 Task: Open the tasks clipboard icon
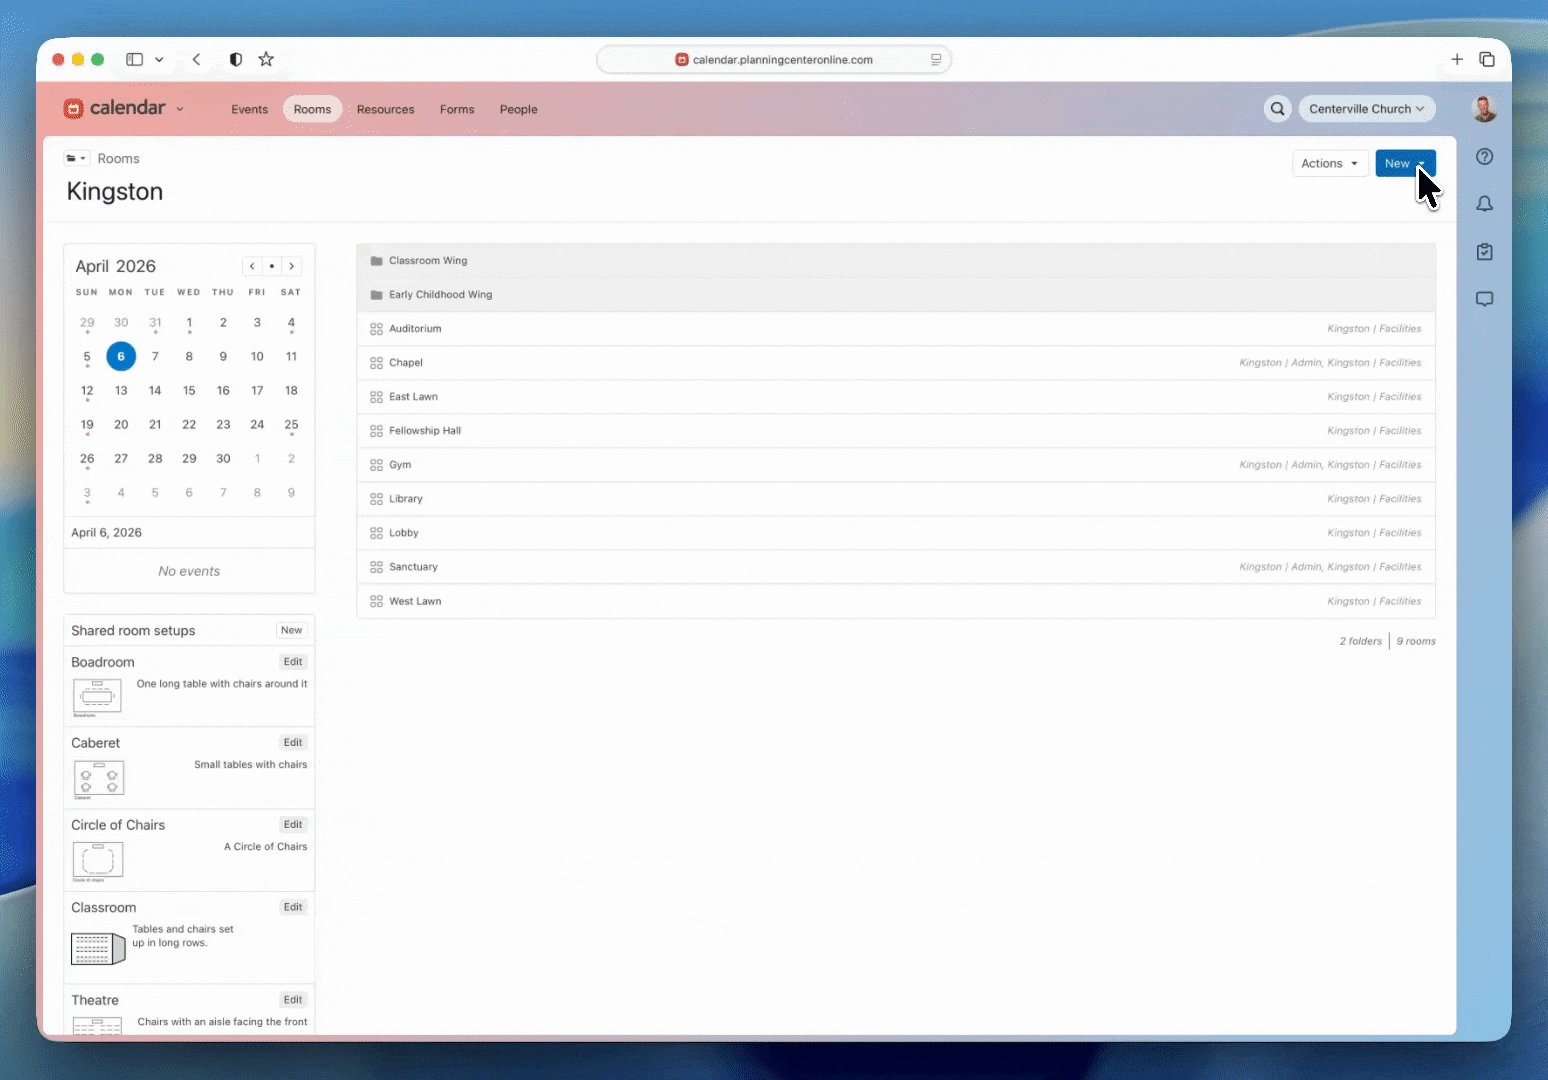pos(1485,252)
